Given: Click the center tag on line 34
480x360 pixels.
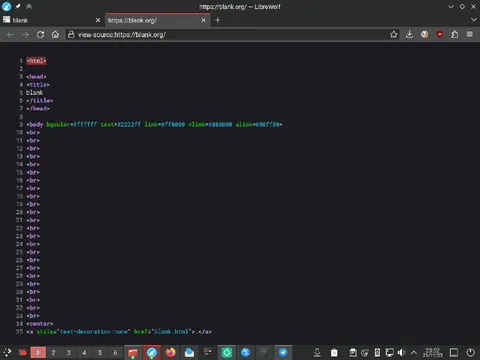Looking at the screenshot, I should [40, 324].
